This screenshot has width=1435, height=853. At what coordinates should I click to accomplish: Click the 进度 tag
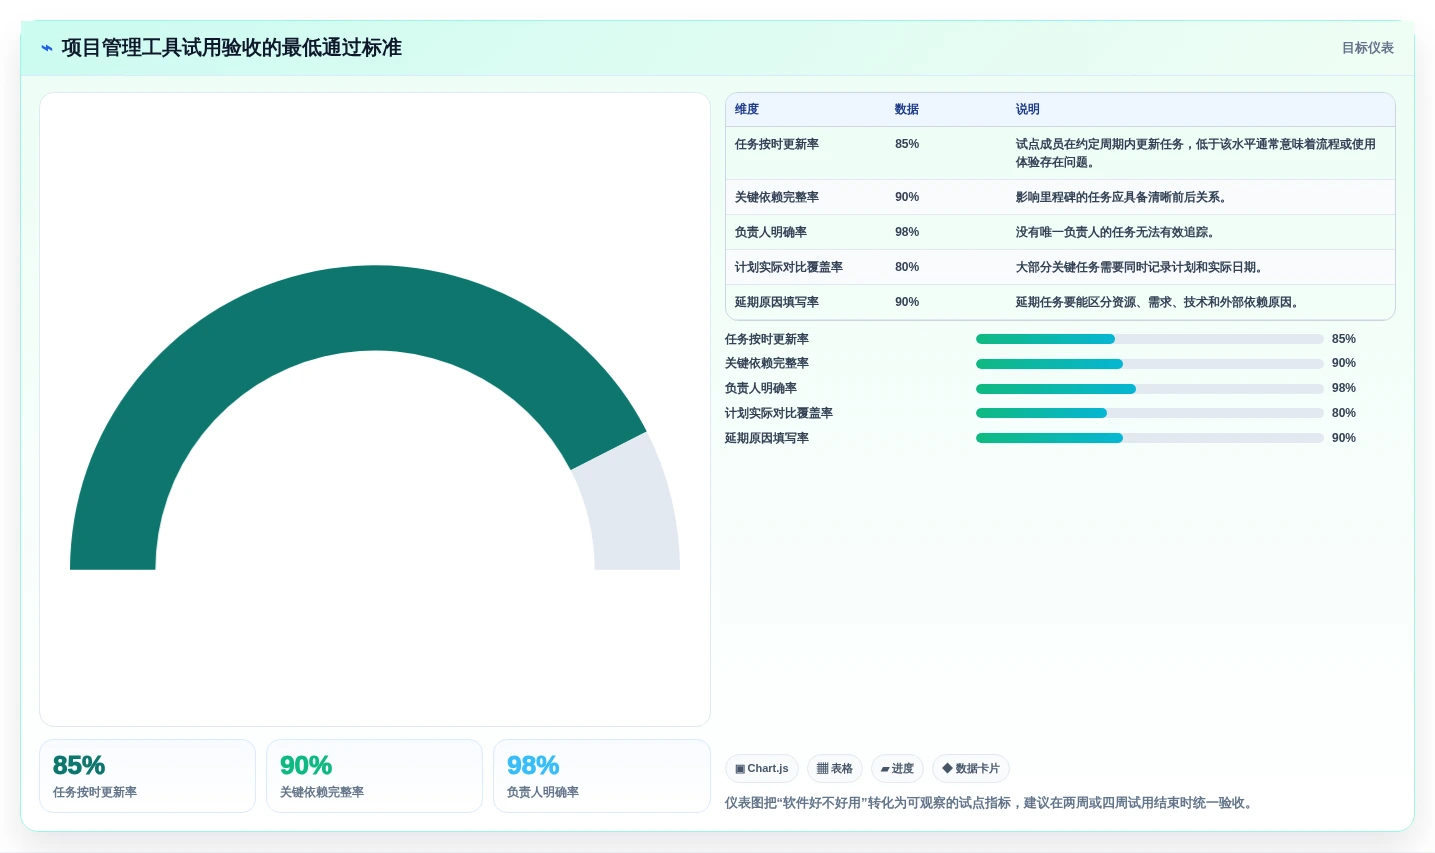[x=897, y=768]
